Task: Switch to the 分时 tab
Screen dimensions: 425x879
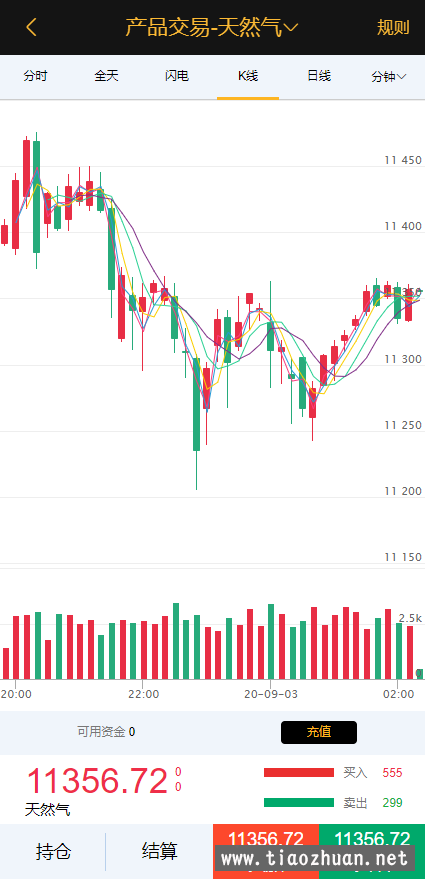Action: pyautogui.click(x=35, y=76)
